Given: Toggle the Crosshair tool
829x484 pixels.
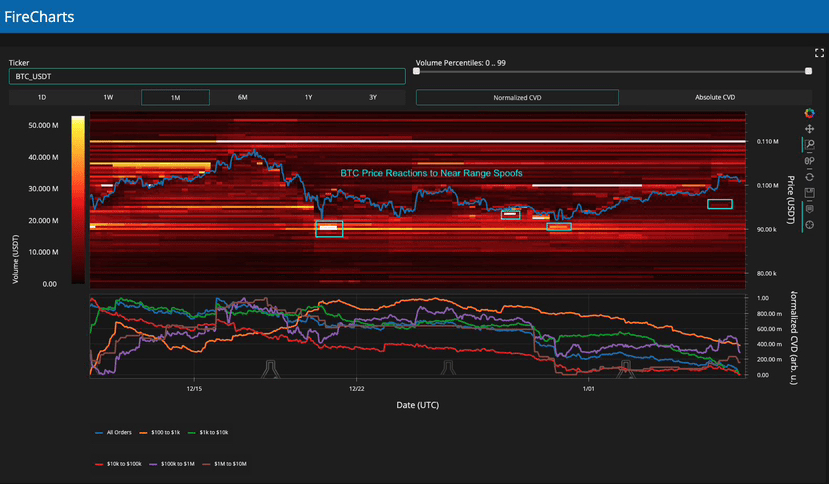Looking at the screenshot, I should (809, 225).
